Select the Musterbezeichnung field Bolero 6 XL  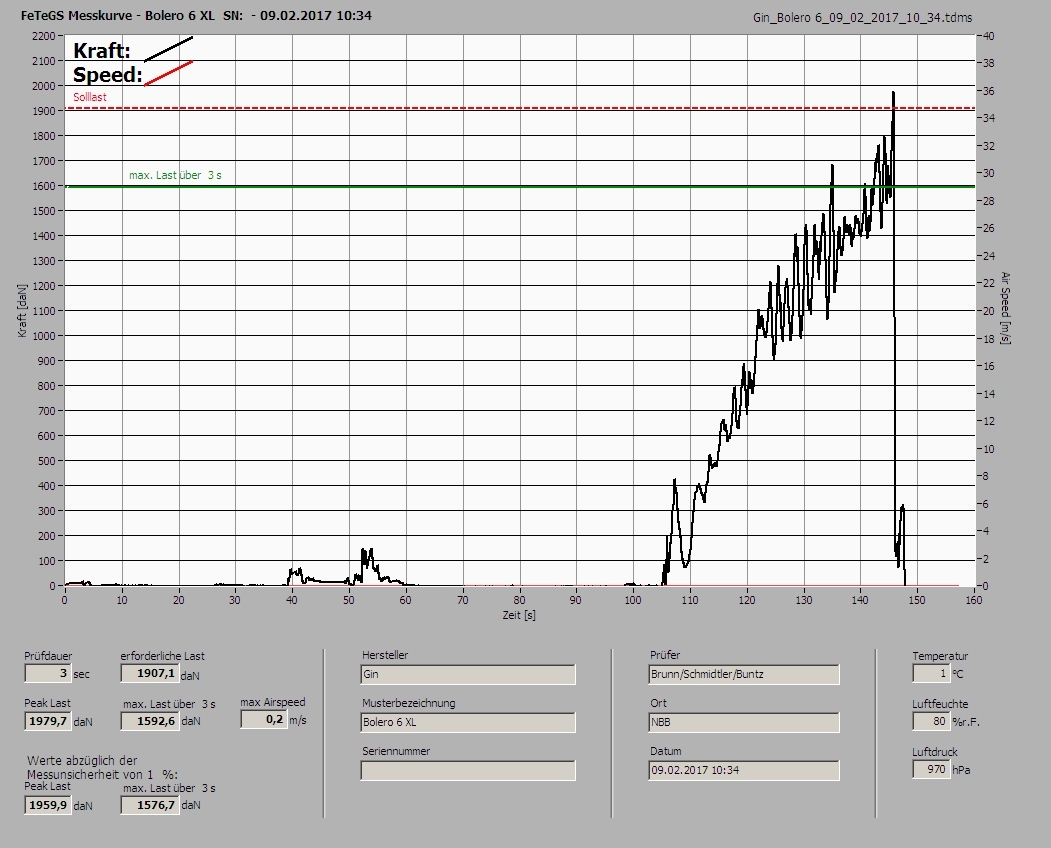pyautogui.click(x=468, y=722)
